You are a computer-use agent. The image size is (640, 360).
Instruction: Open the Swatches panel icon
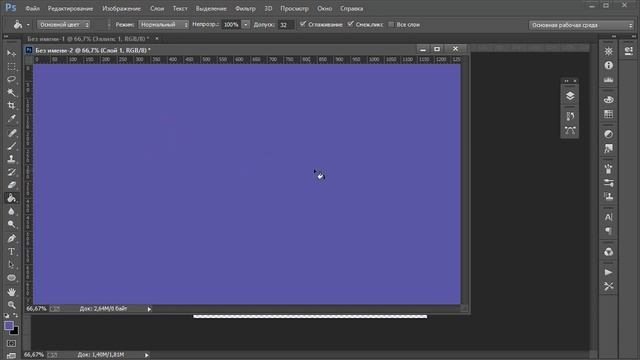[608, 114]
